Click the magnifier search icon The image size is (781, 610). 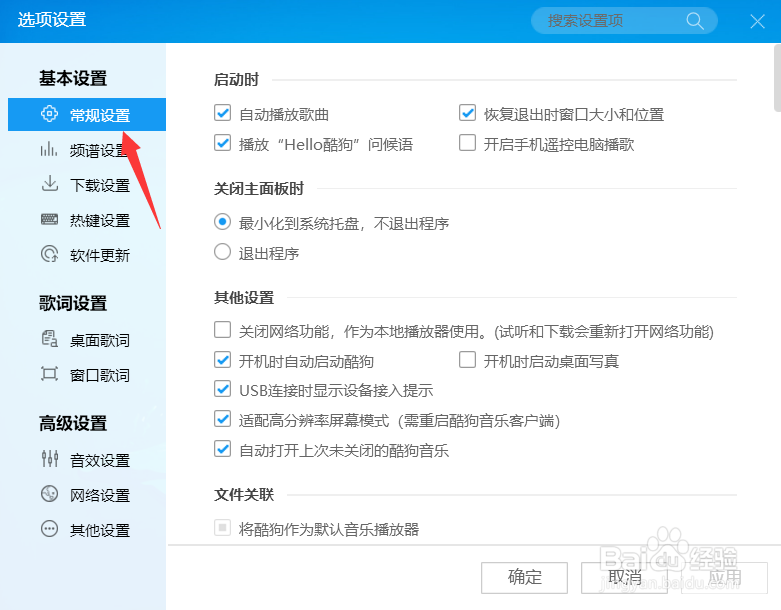(x=695, y=21)
